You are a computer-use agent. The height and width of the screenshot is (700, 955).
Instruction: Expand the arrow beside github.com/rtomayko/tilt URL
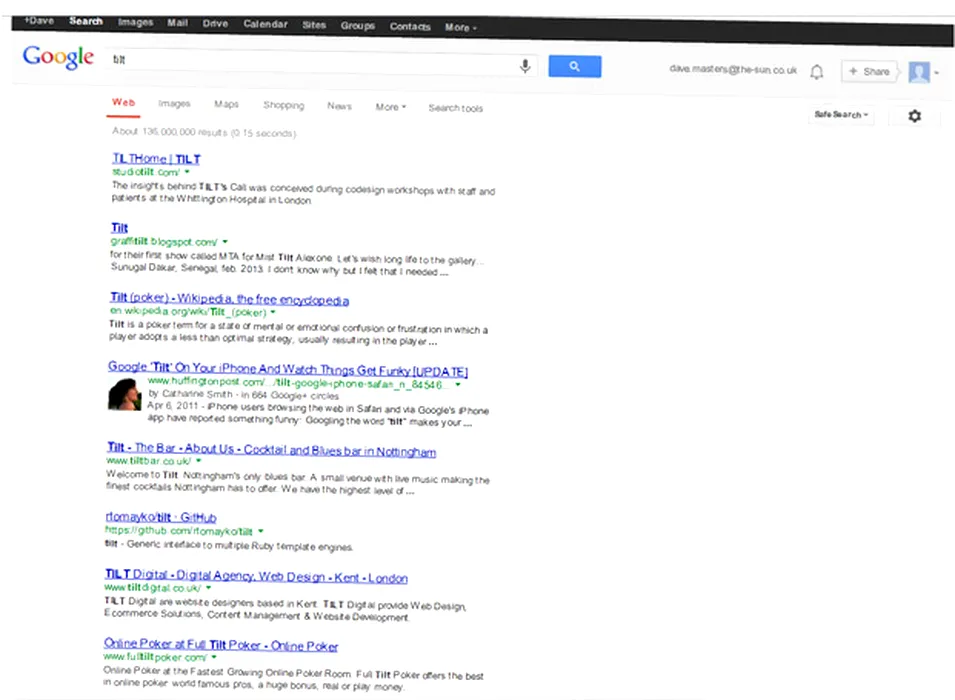pos(260,531)
